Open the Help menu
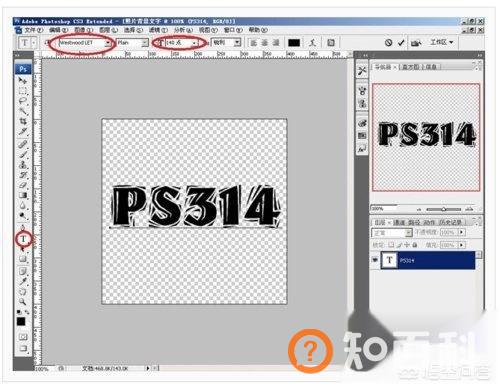This screenshot has height=389, width=500. point(258,30)
